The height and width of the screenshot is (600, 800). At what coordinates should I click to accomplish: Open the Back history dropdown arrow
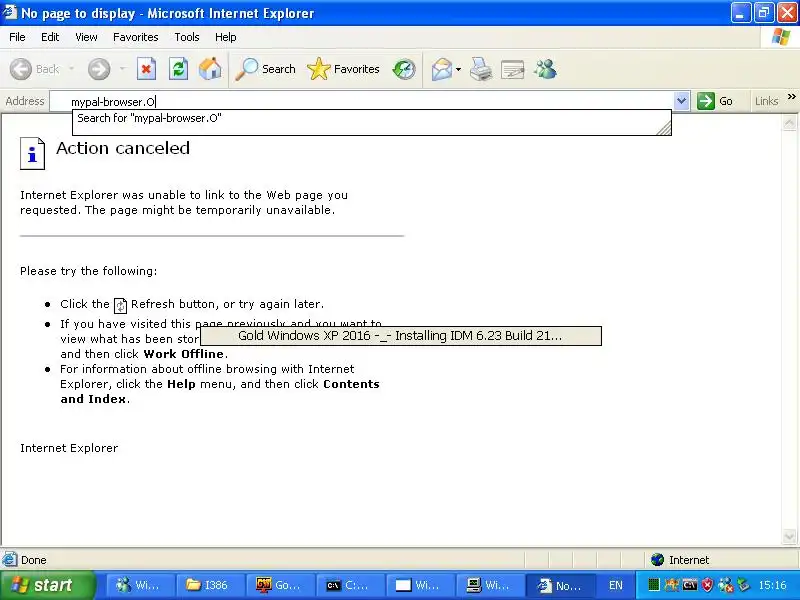coord(71,69)
